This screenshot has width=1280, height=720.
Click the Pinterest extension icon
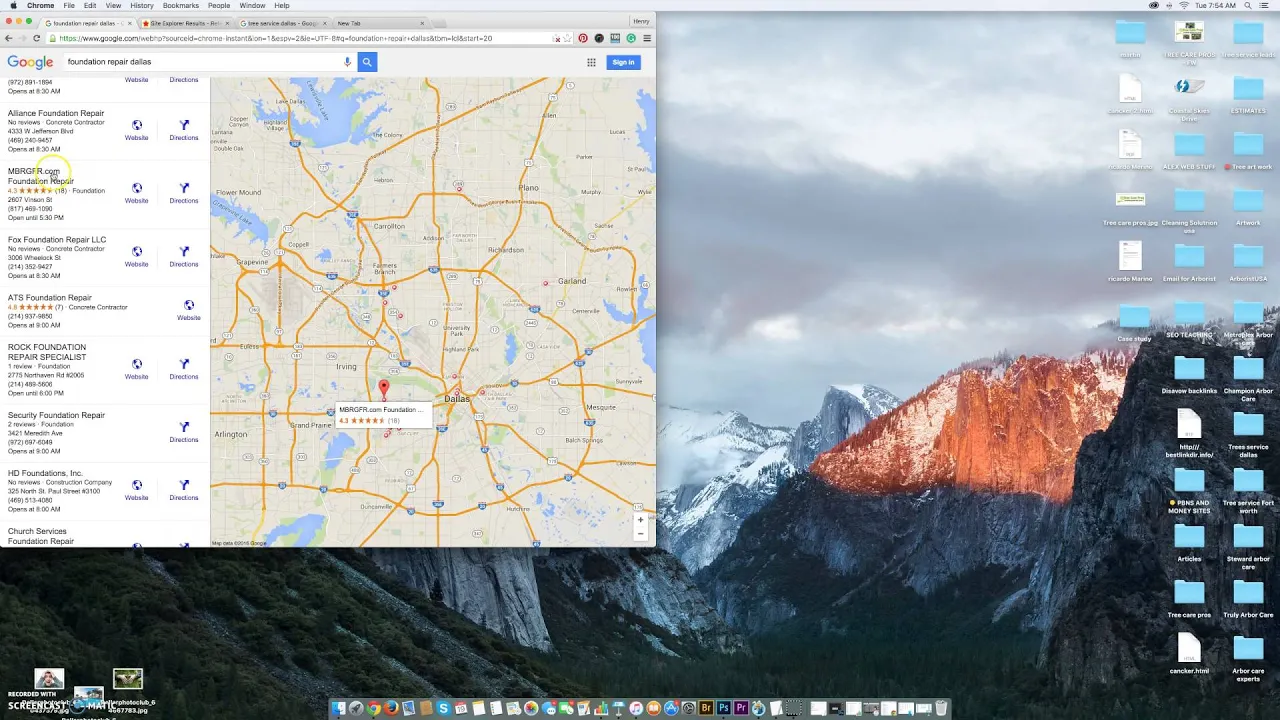tap(583, 38)
